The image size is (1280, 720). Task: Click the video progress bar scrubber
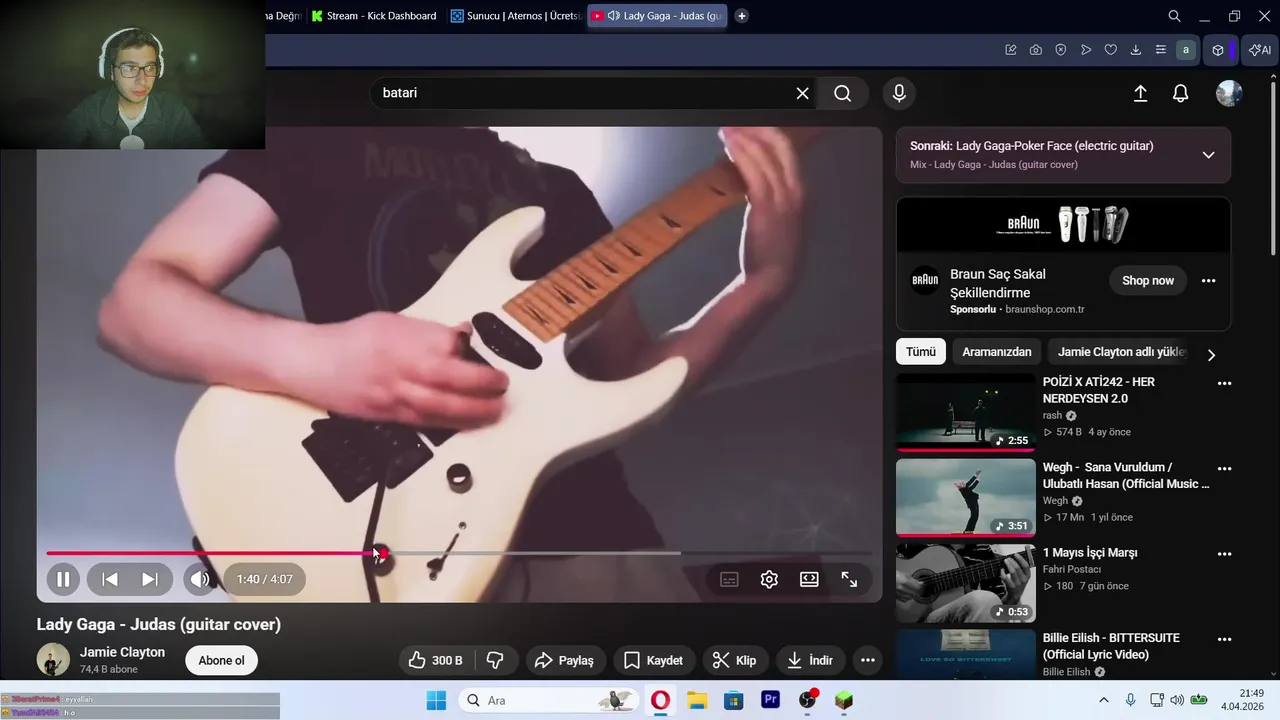(384, 553)
